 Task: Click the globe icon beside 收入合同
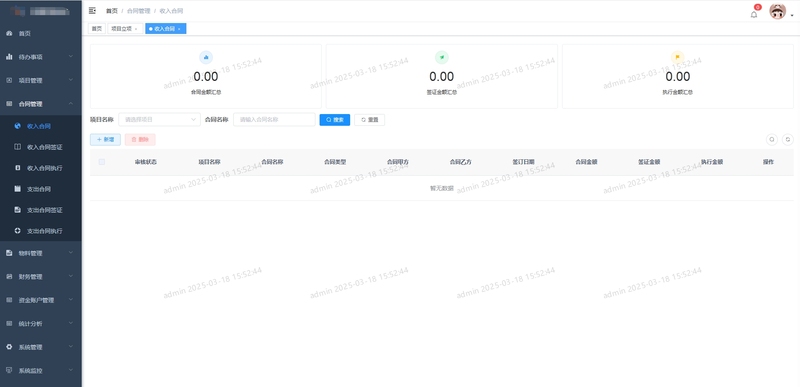coord(17,126)
